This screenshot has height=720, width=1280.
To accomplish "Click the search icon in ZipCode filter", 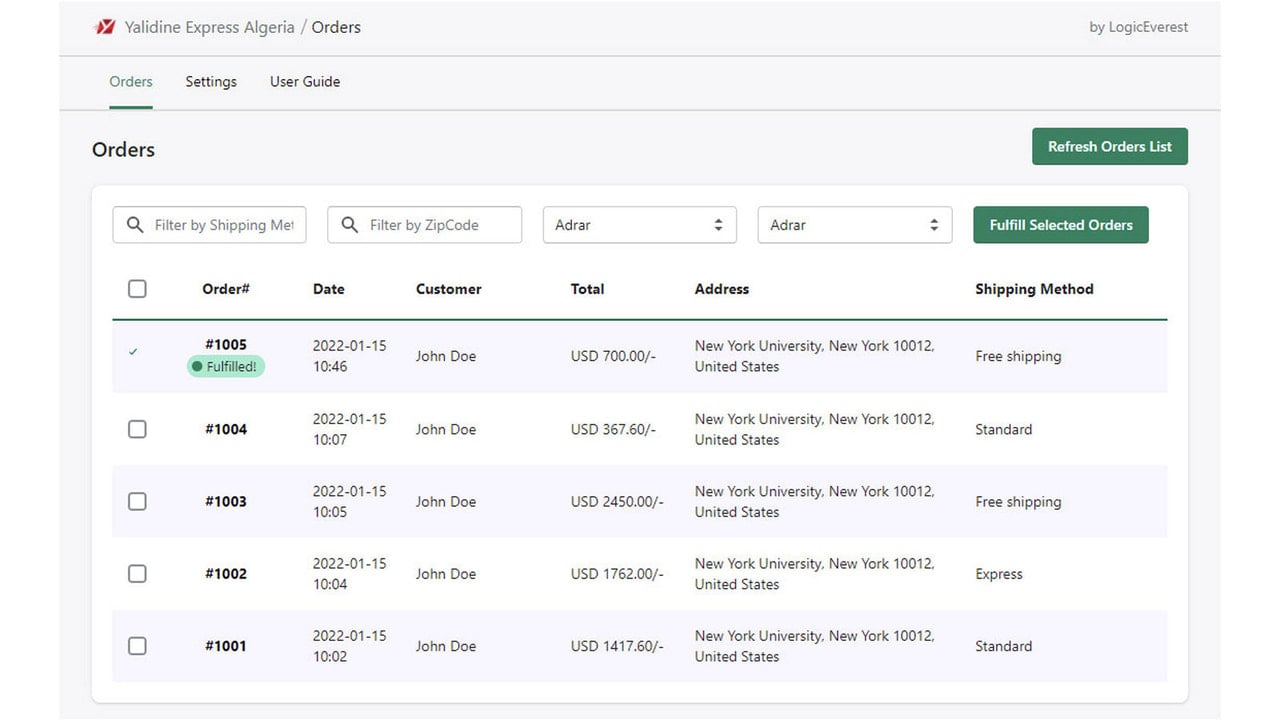I will [350, 225].
